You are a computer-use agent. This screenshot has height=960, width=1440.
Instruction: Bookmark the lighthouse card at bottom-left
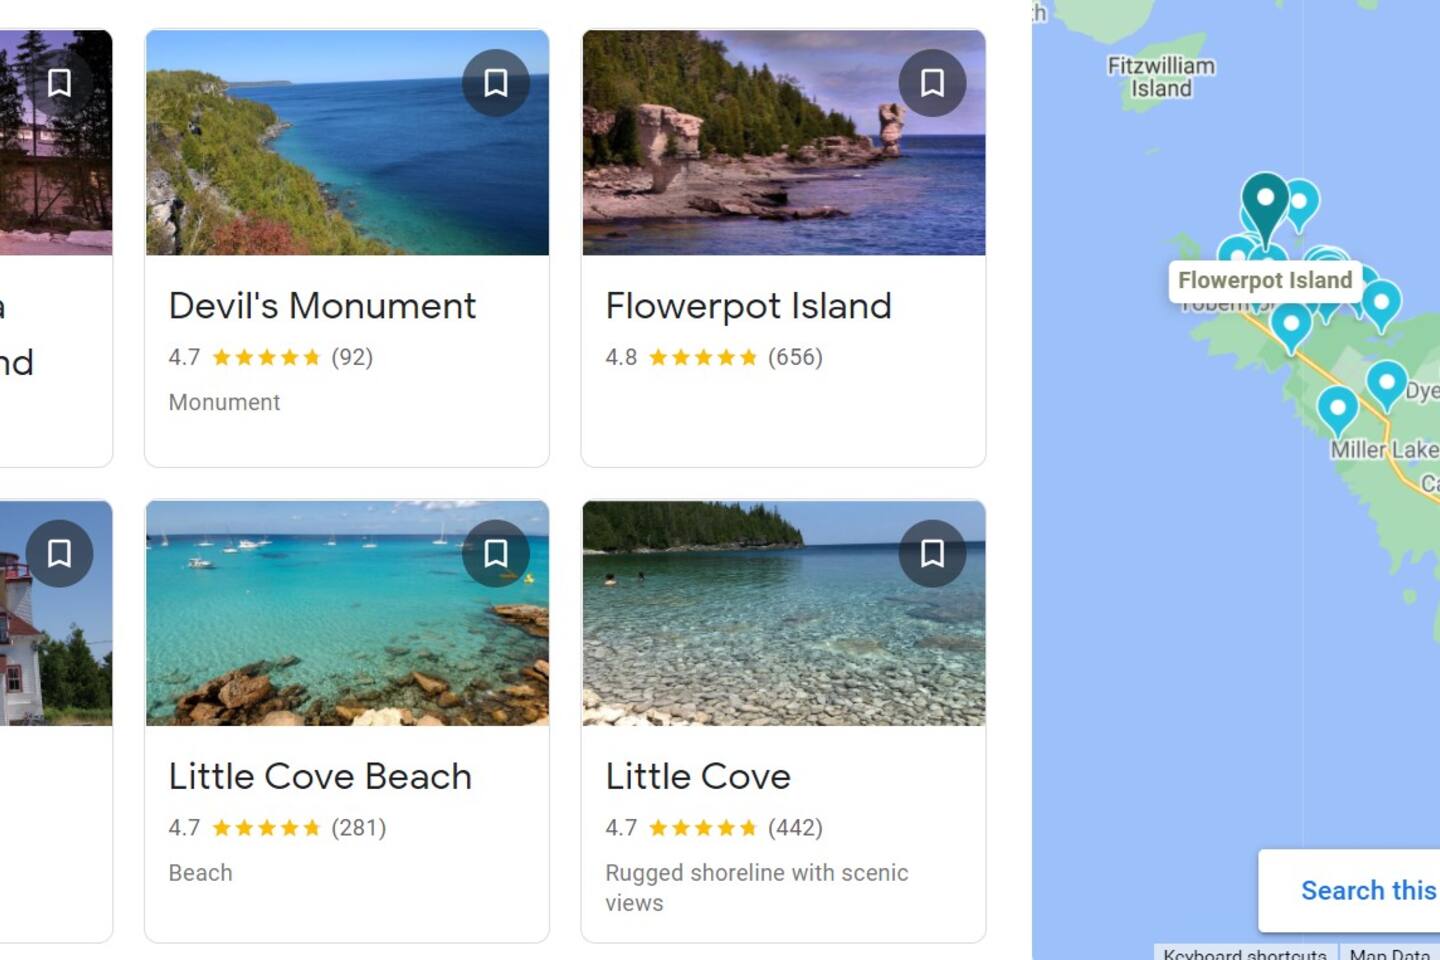(x=60, y=554)
